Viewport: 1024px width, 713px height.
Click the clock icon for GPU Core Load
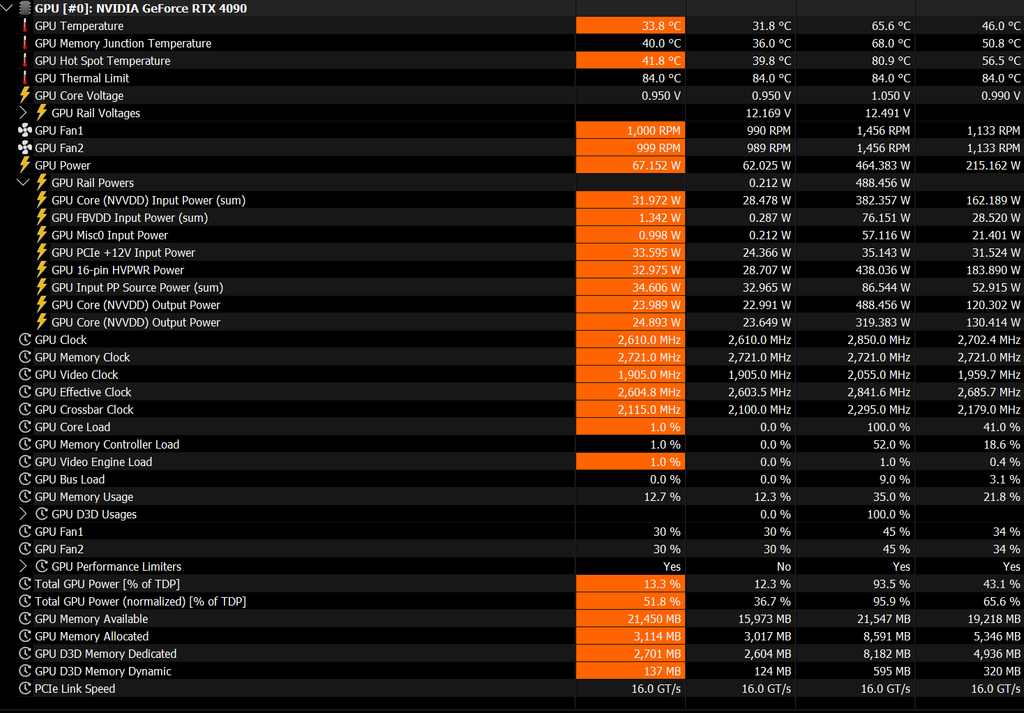tap(25, 427)
